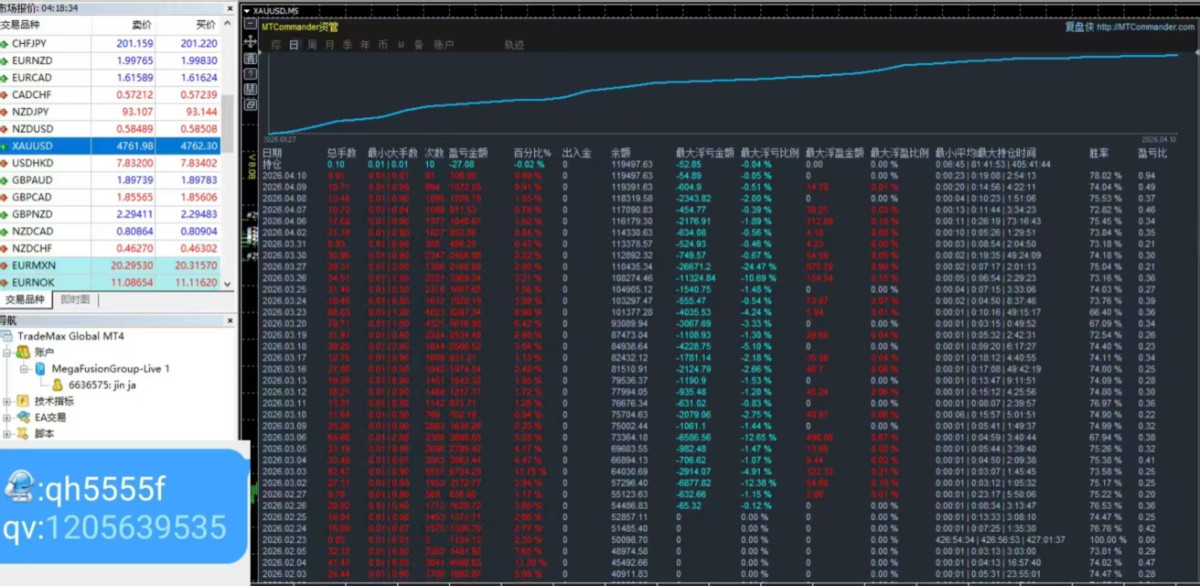Screen dimensions: 1200x586
Task: Open the 交易品种 tab
Action: click(26, 299)
